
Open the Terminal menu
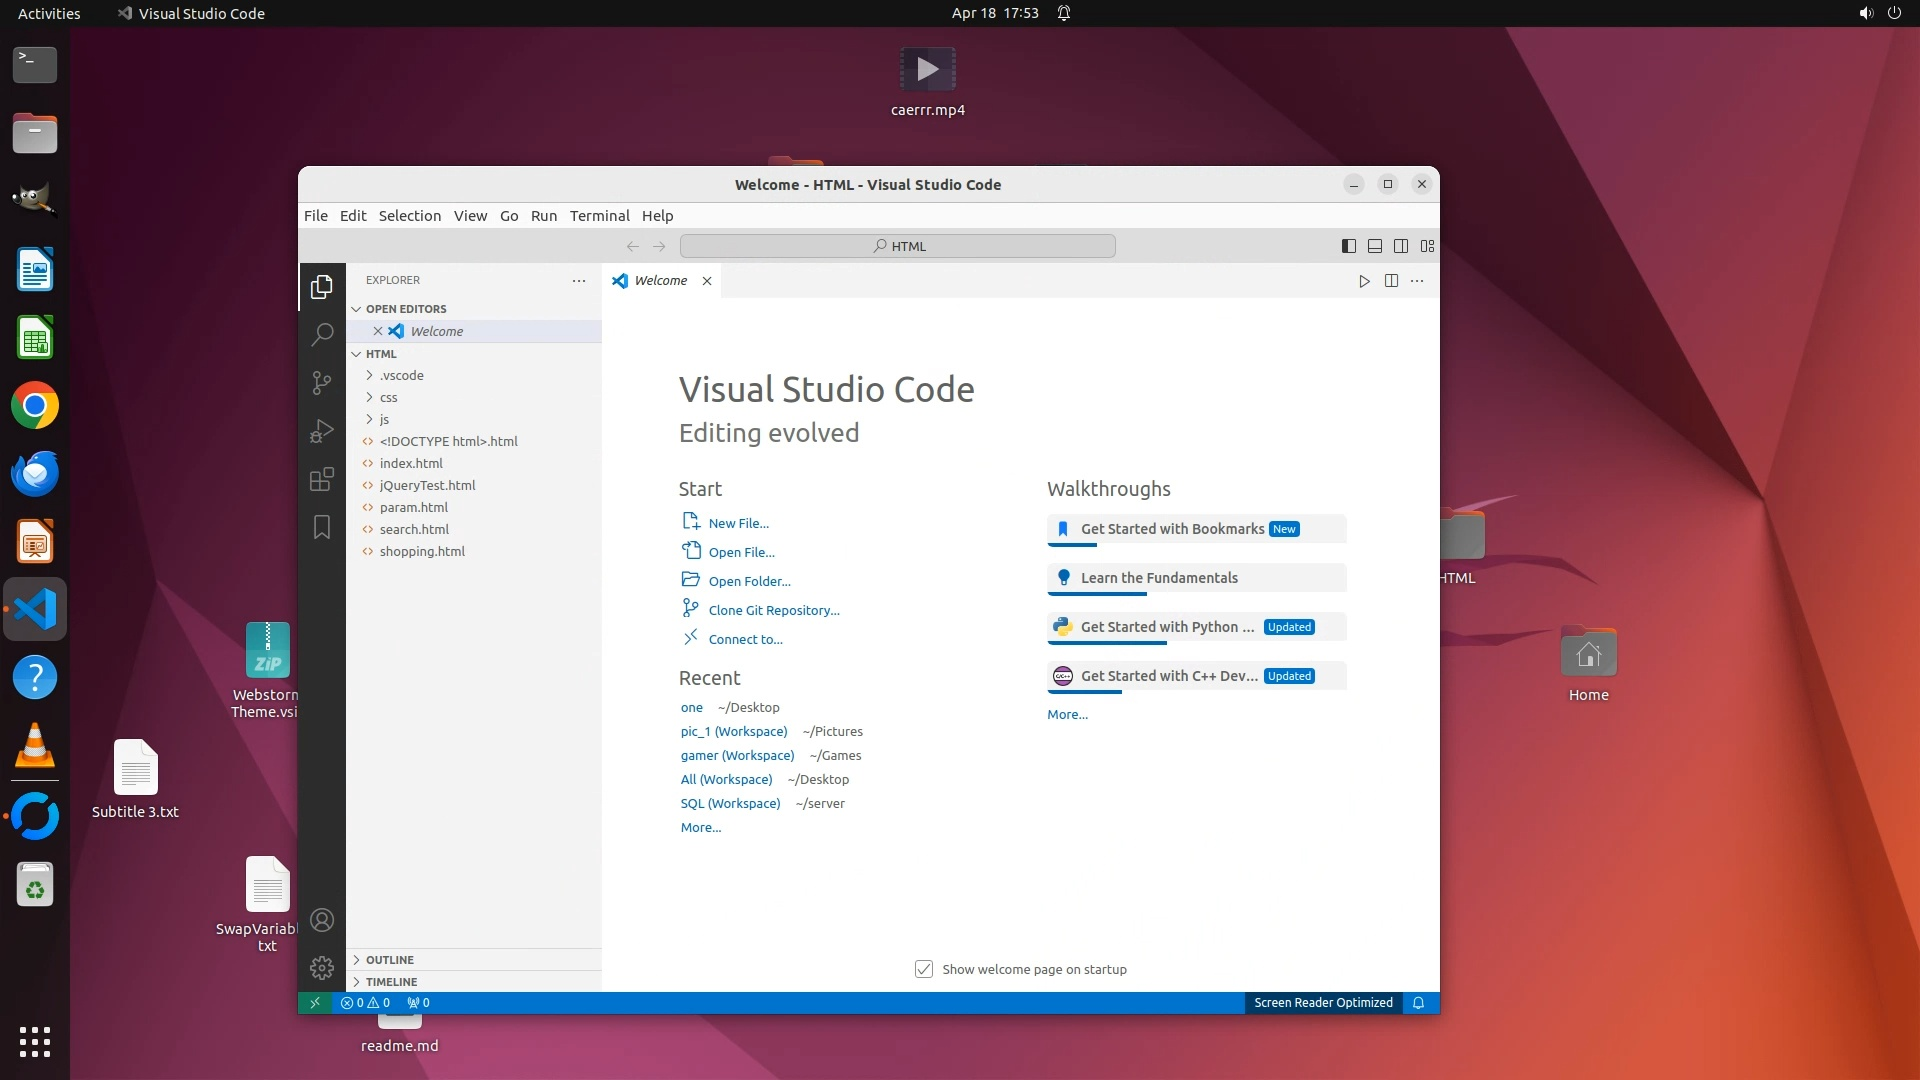click(599, 216)
